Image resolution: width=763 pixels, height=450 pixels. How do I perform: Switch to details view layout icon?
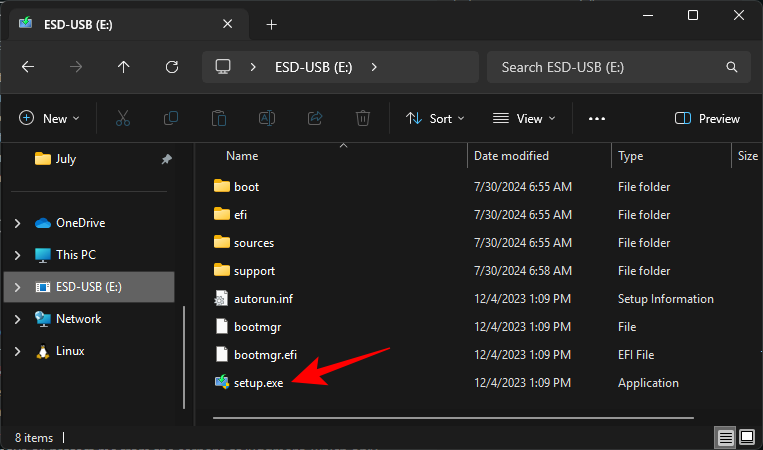click(723, 438)
